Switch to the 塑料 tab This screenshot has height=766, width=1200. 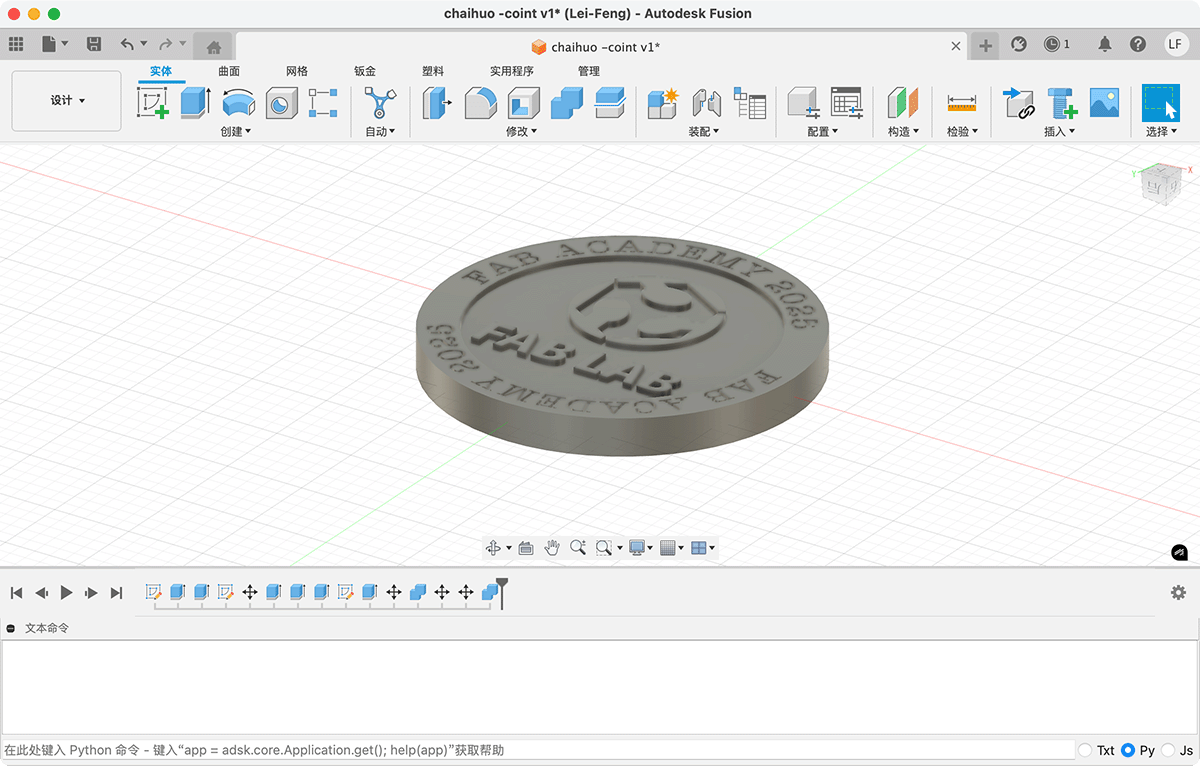coord(433,71)
